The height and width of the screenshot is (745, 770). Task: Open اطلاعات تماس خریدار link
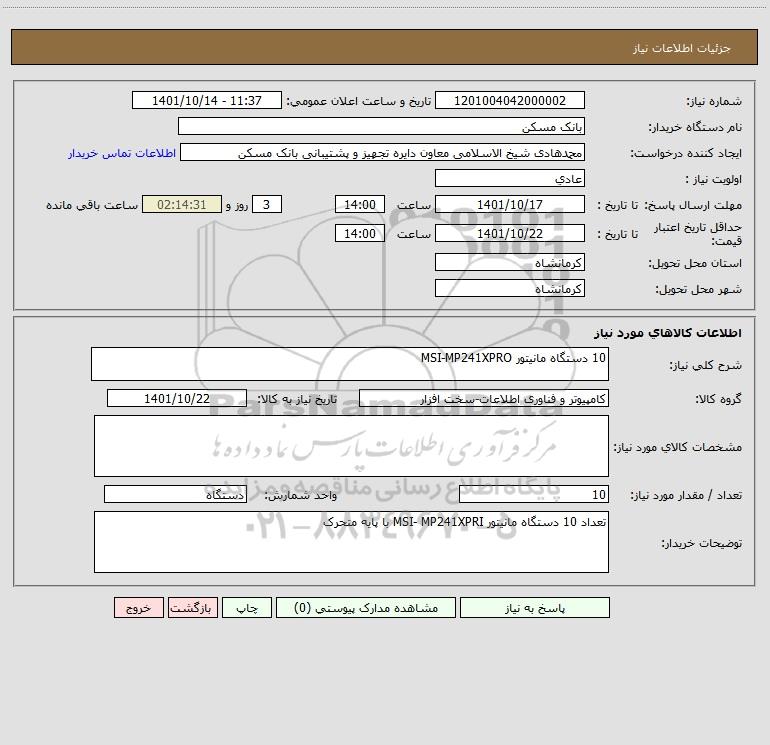pyautogui.click(x=122, y=153)
